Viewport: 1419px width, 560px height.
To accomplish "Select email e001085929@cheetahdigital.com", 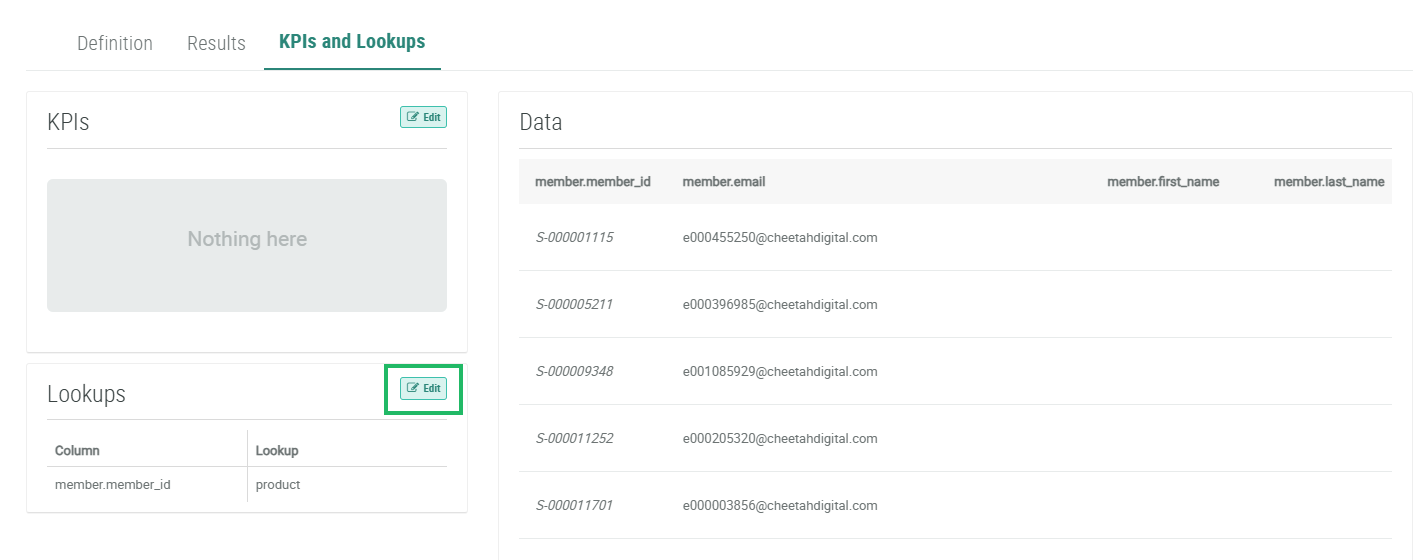I will pos(779,371).
